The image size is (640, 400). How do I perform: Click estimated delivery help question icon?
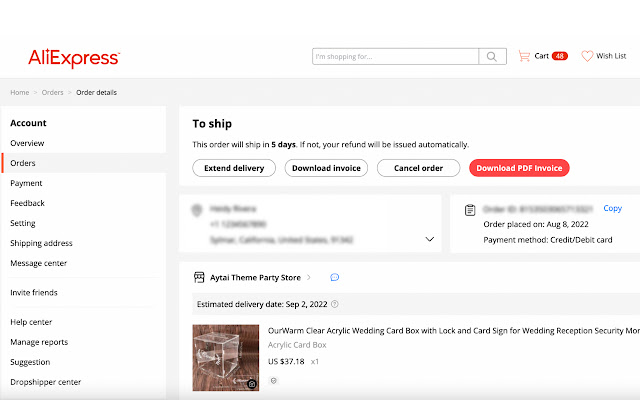point(335,304)
